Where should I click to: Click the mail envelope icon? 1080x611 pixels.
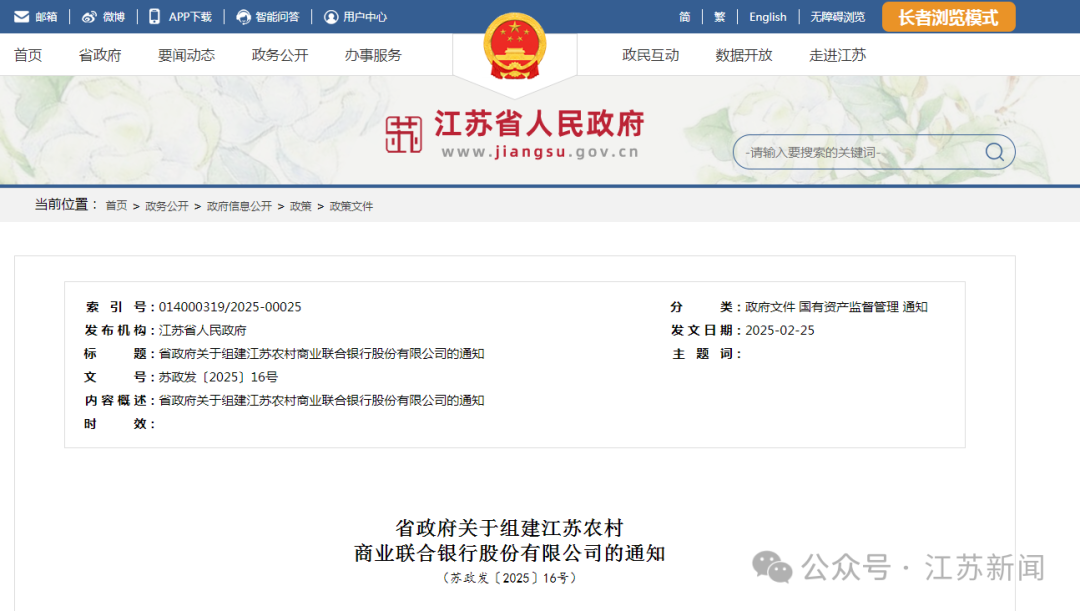21,17
